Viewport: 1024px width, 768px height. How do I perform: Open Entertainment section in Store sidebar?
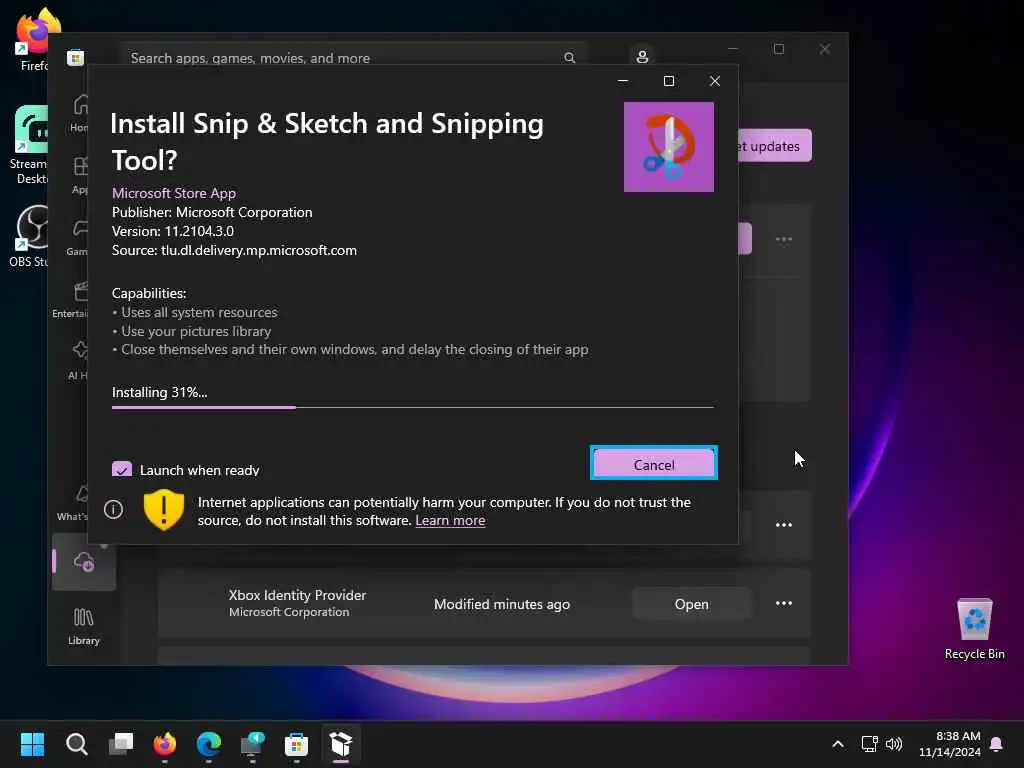coord(71,299)
